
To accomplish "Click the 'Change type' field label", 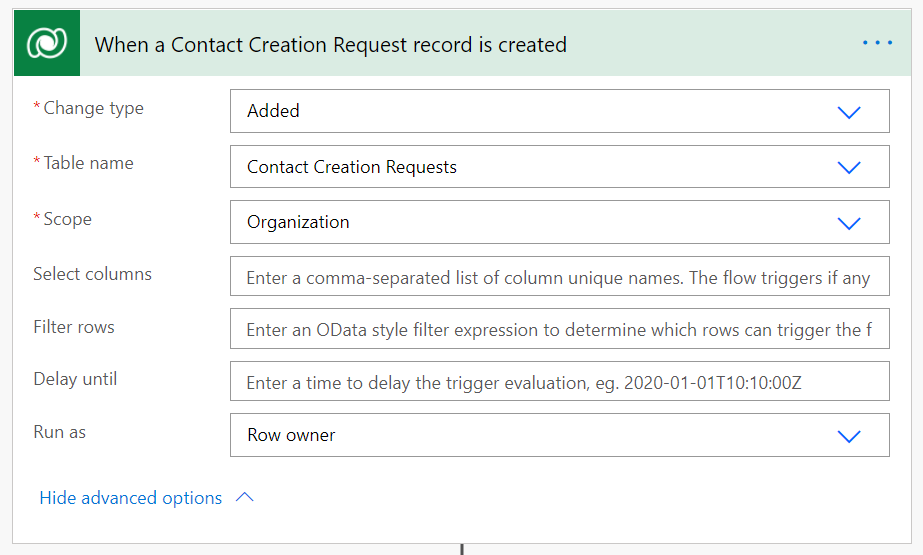I will pos(93,108).
